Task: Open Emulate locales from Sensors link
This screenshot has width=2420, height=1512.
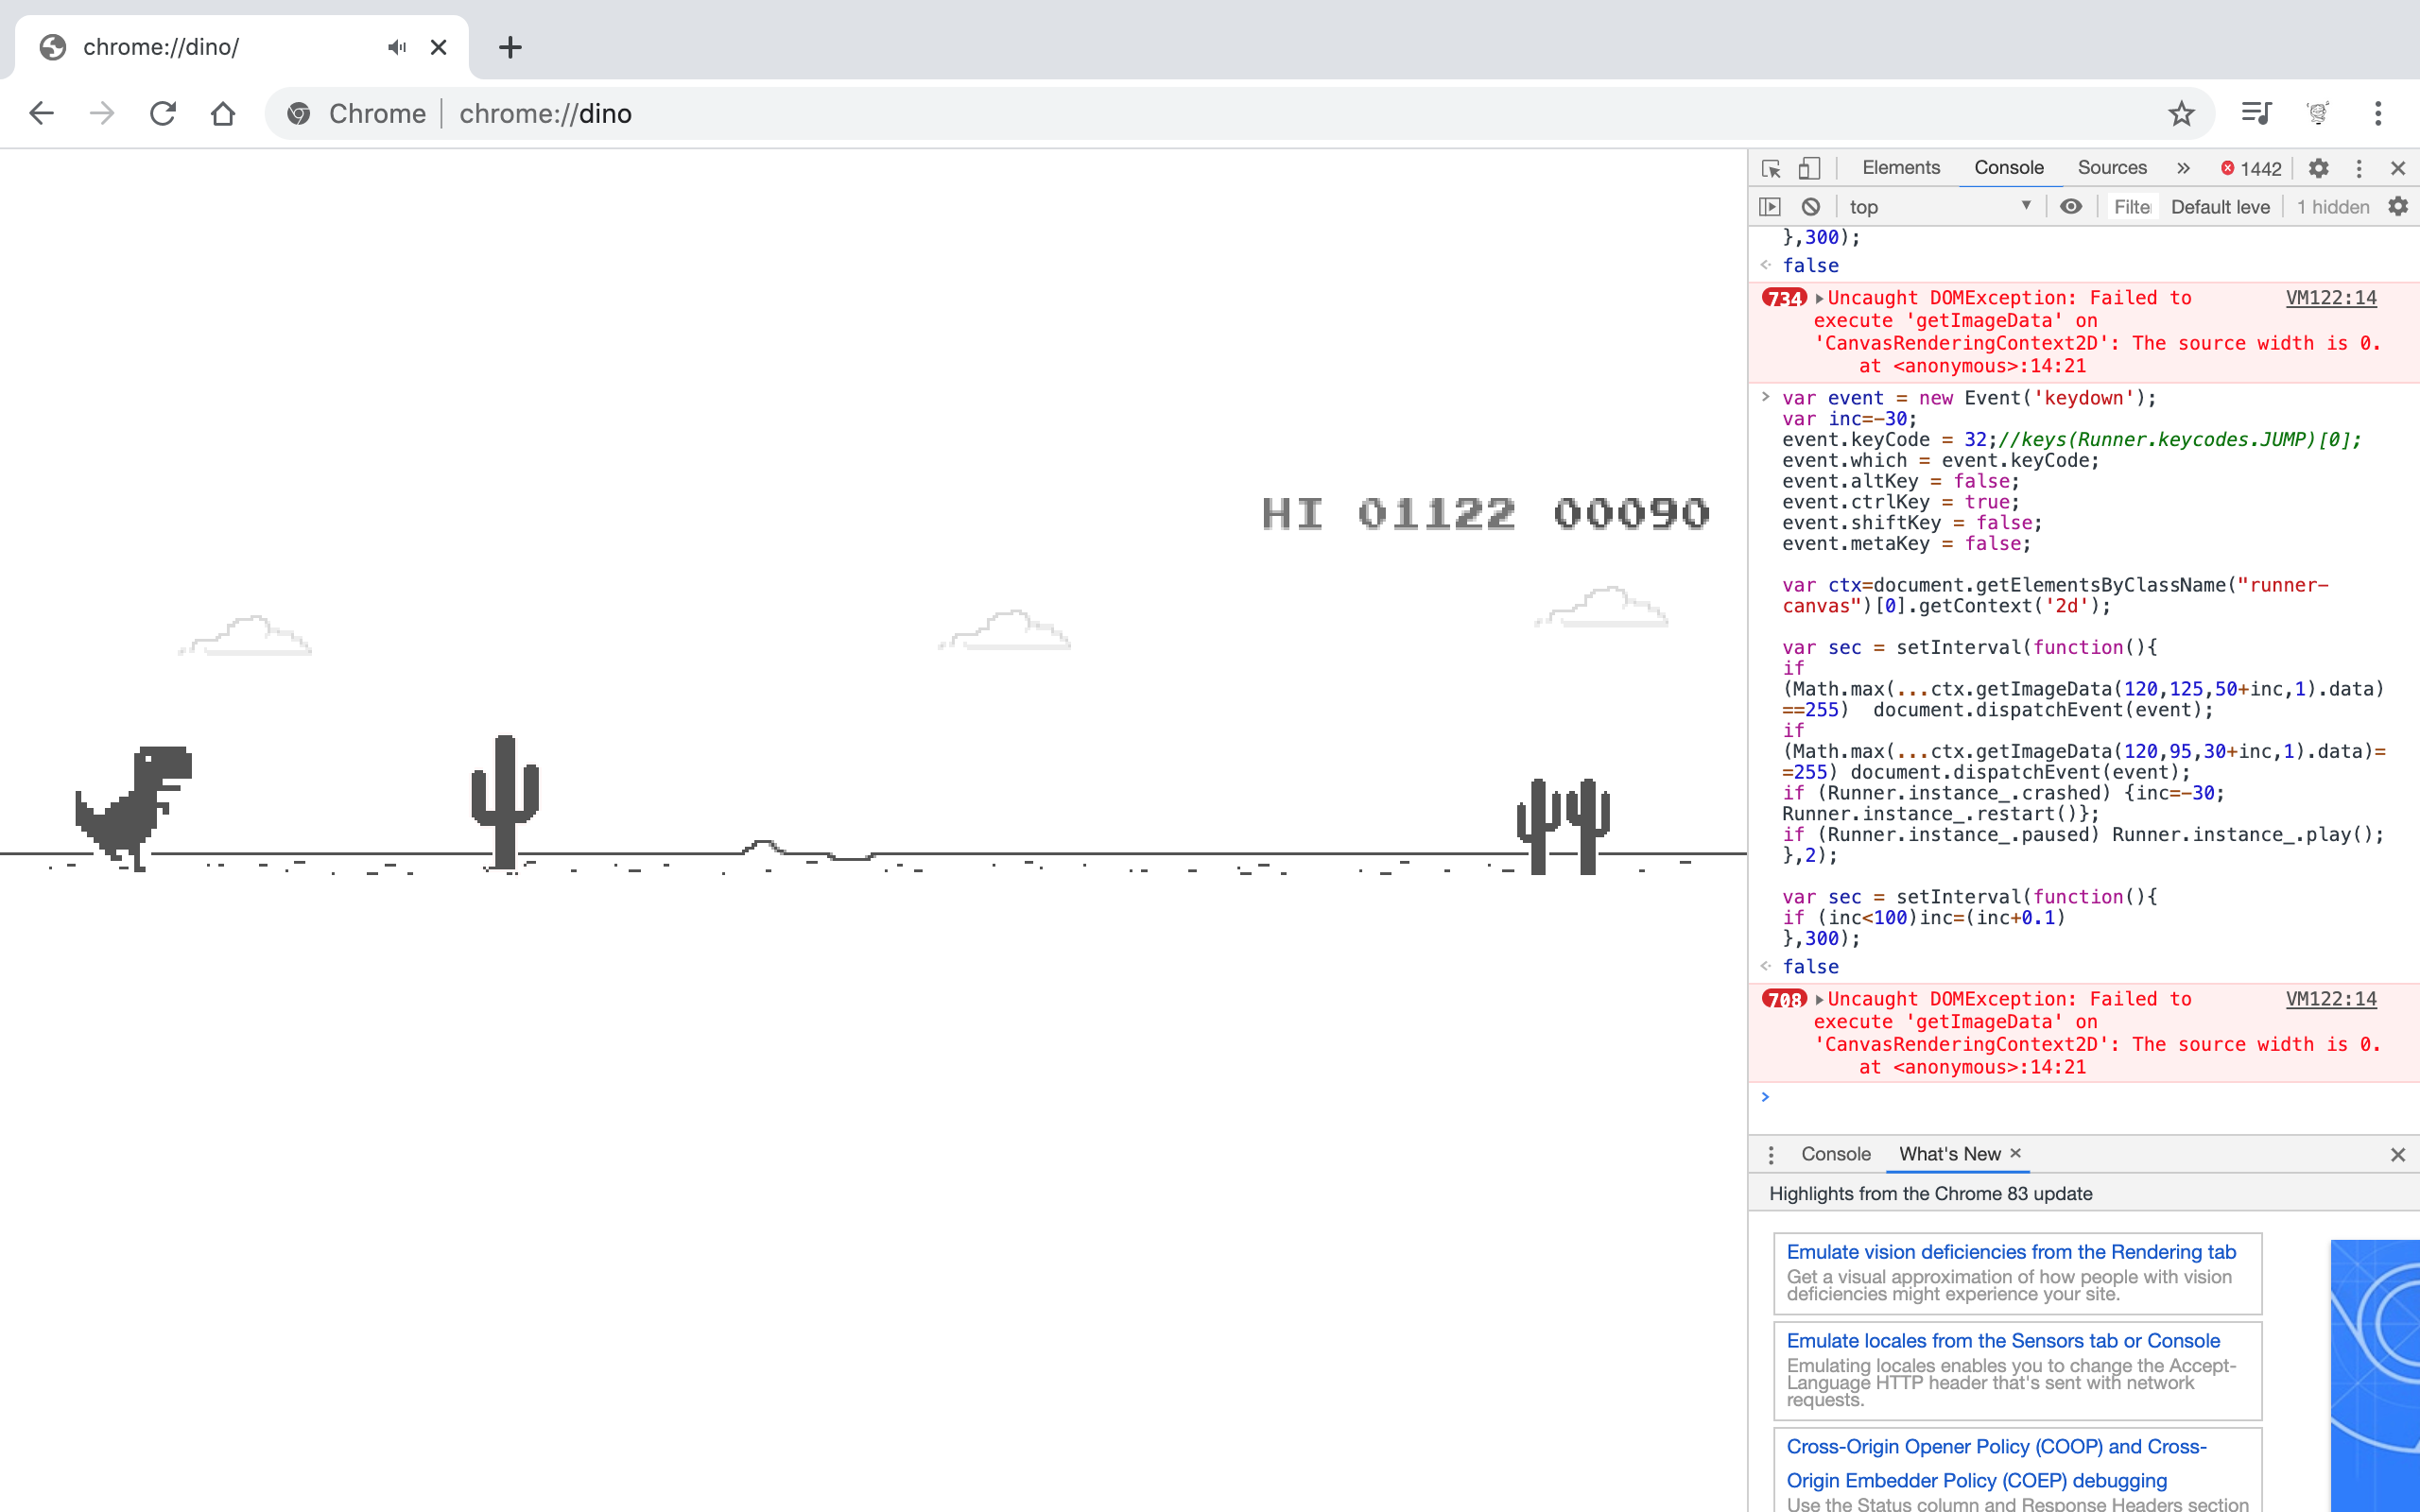Action: tap(2003, 1341)
